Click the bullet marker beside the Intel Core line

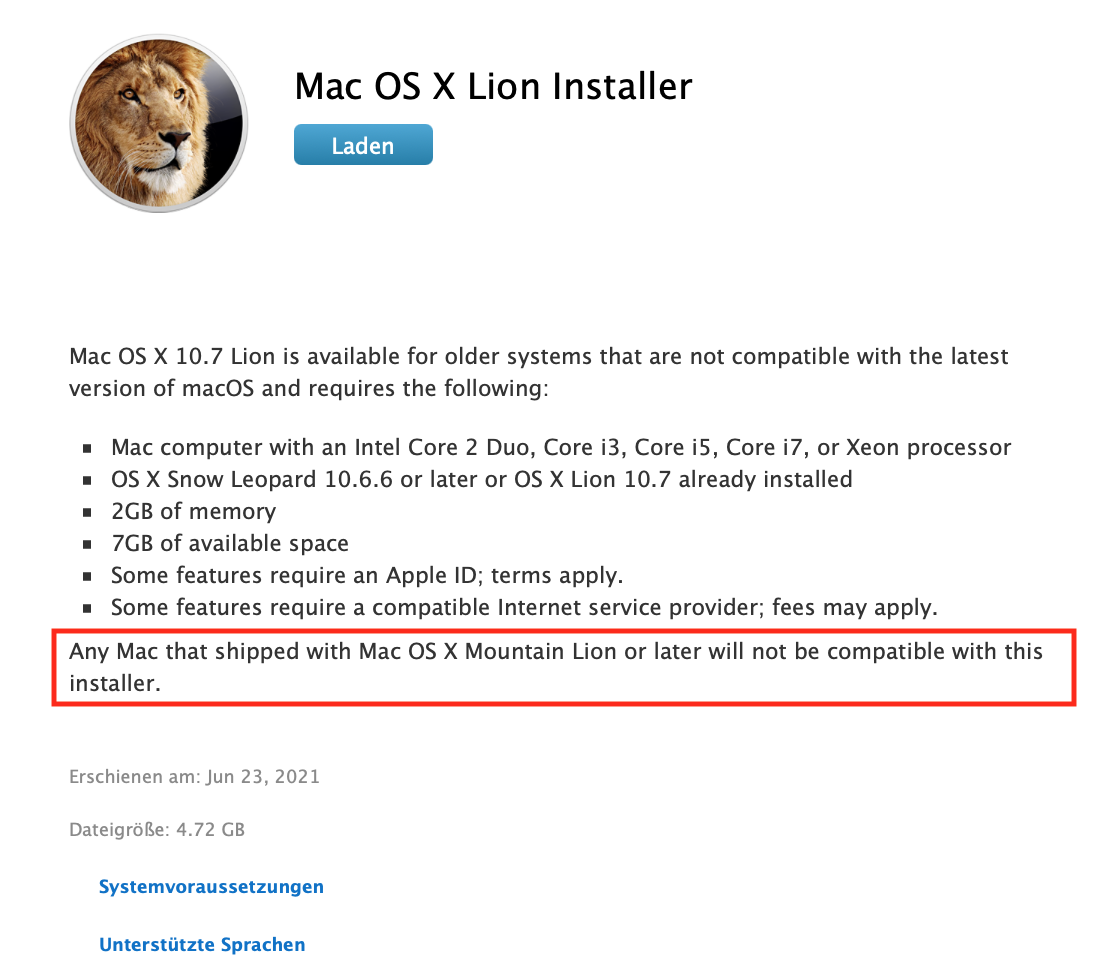[x=87, y=448]
